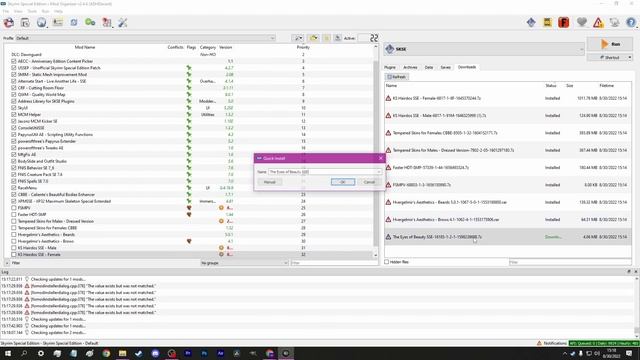
Task: Open Executables gears icon
Action: (90, 23)
